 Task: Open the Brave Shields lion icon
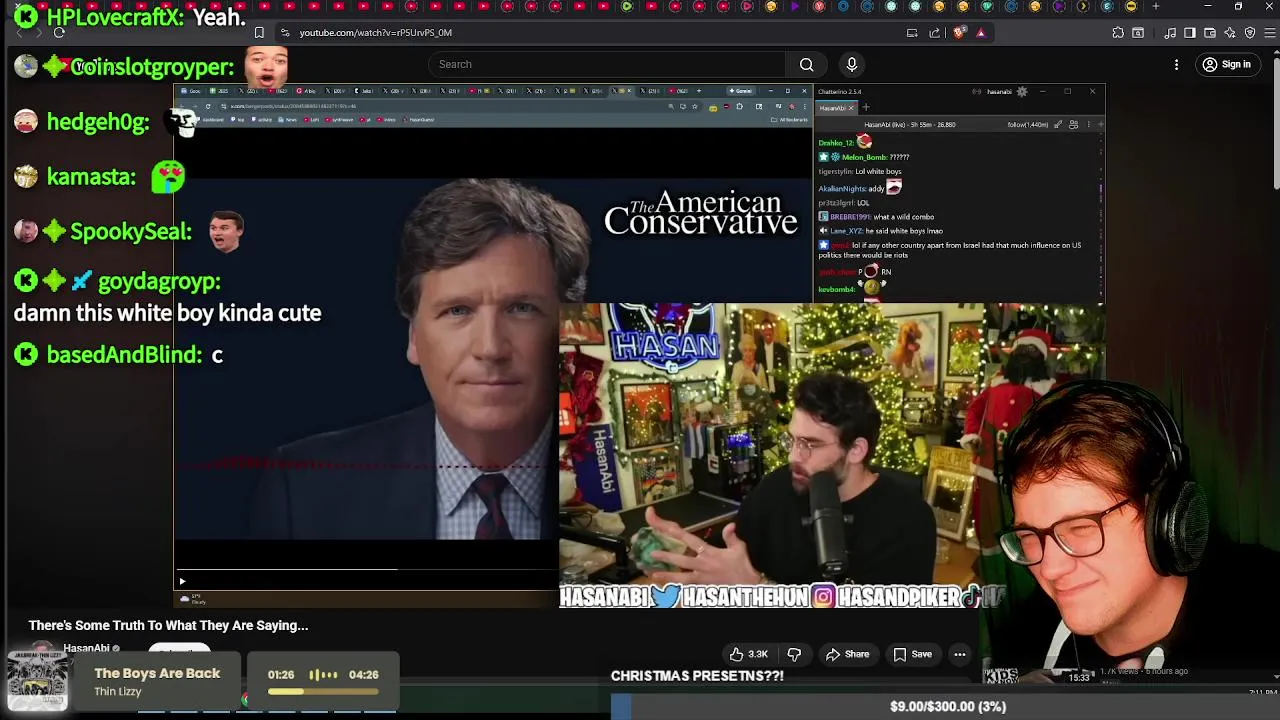point(959,33)
